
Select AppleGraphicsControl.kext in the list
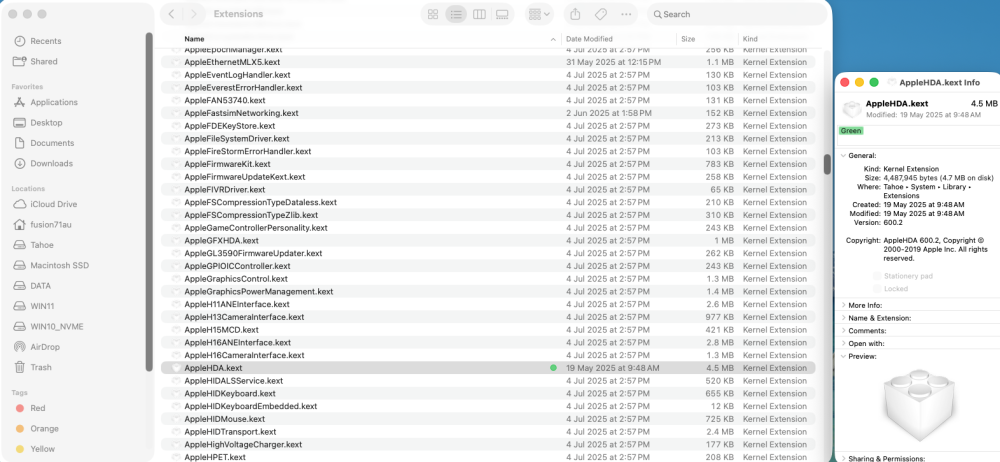488,279
